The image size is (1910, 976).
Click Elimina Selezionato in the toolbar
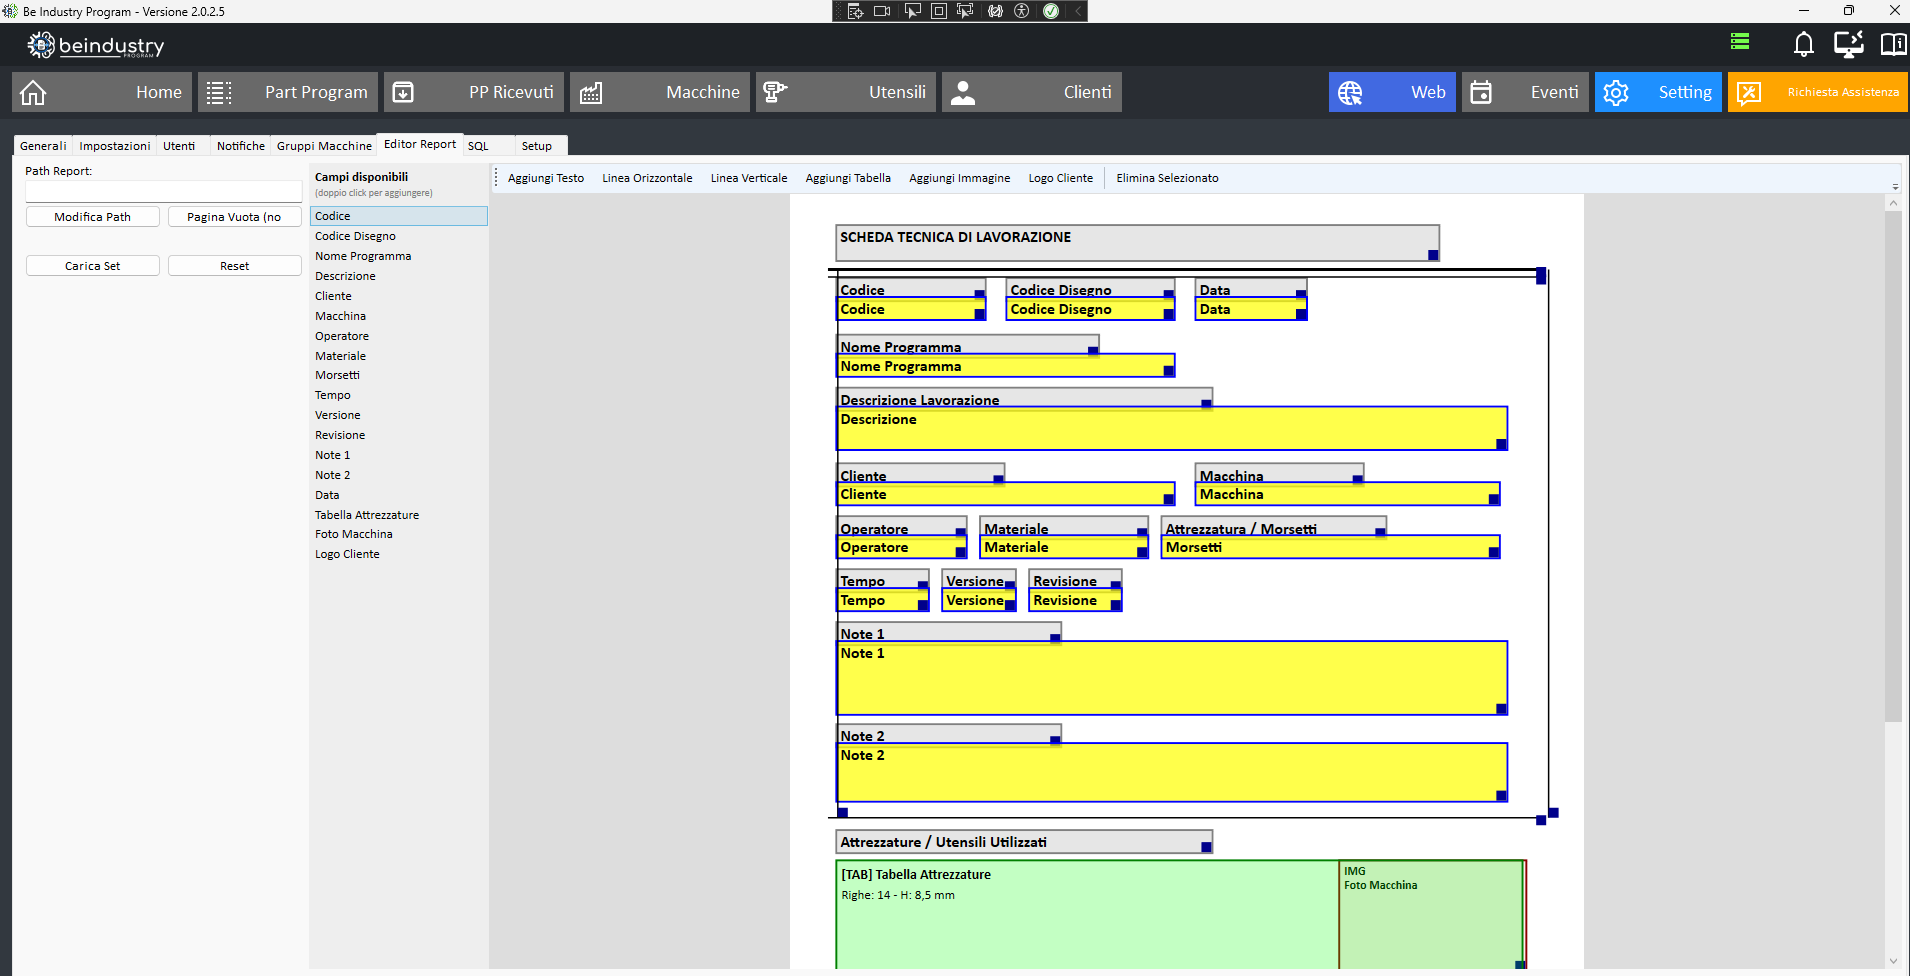1167,178
